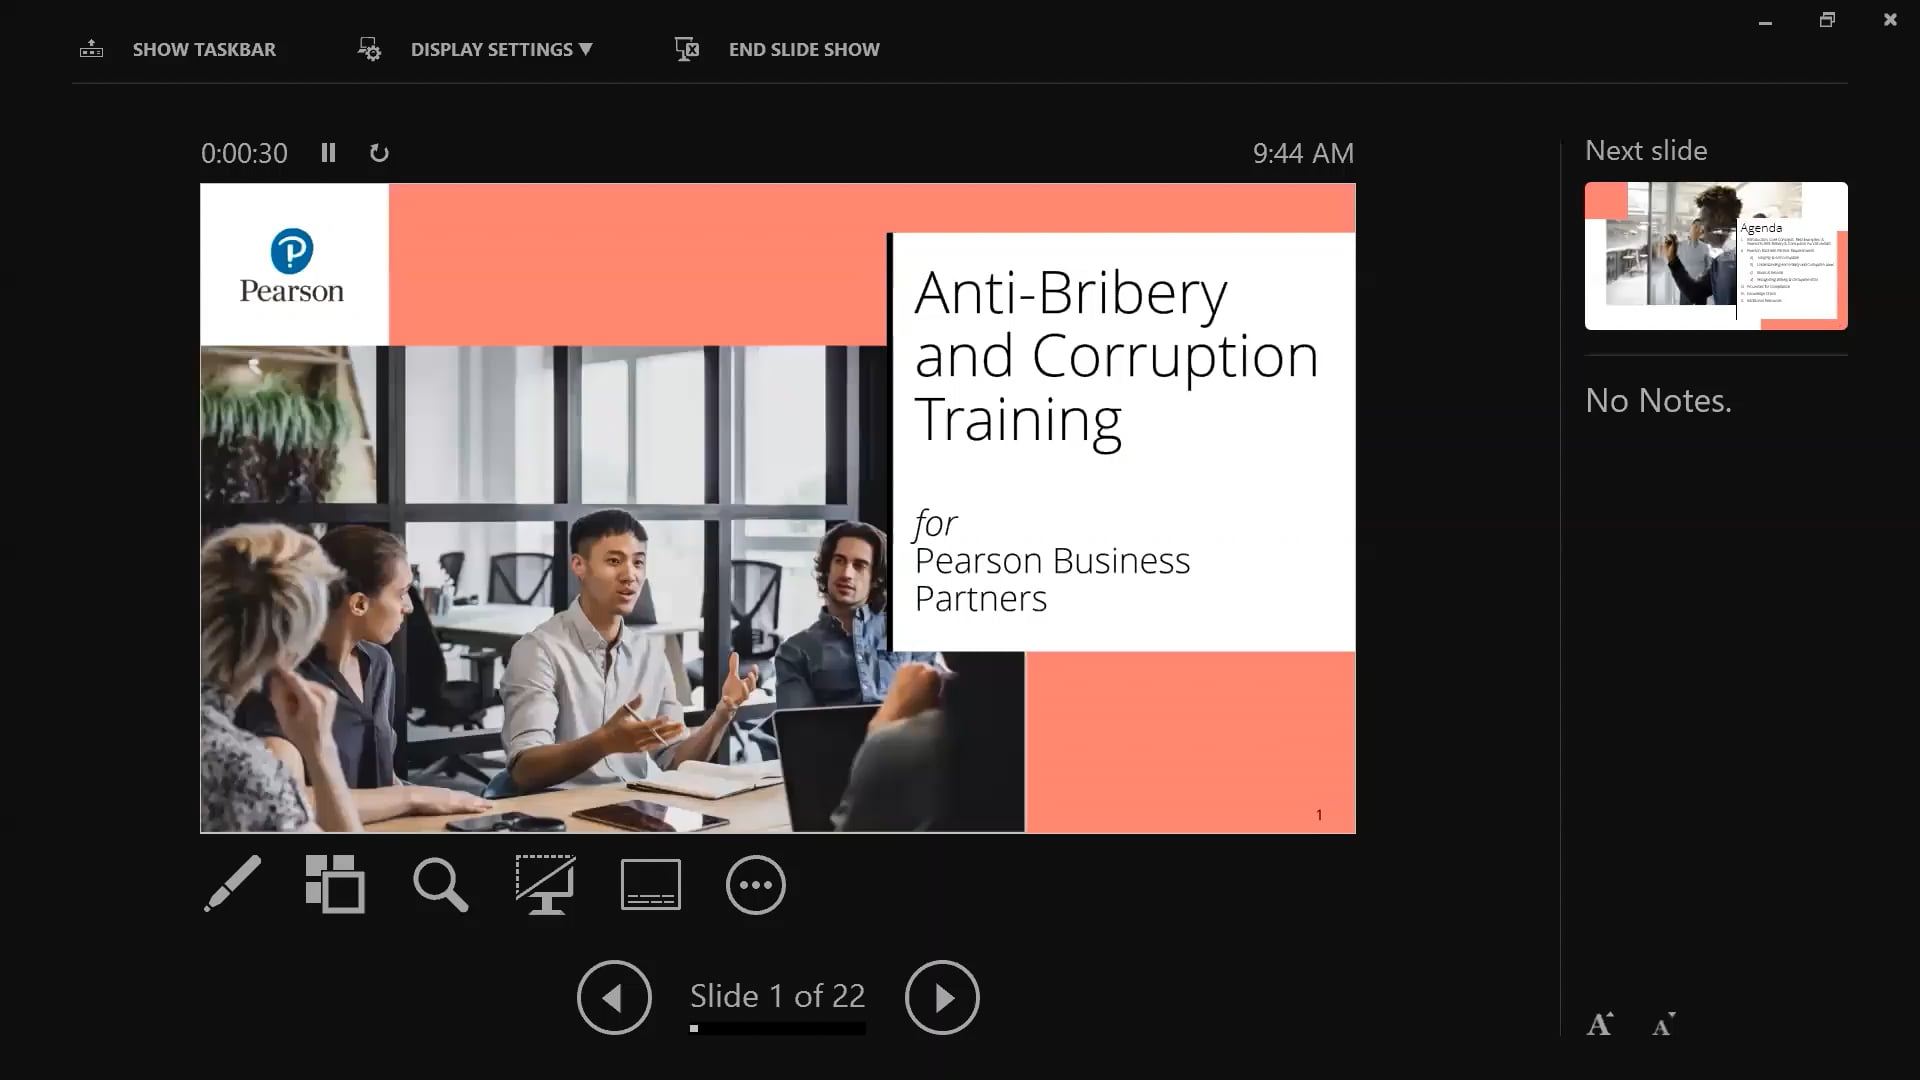Viewport: 1920px width, 1080px height.
Task: Advance to the next slide
Action: 942,998
